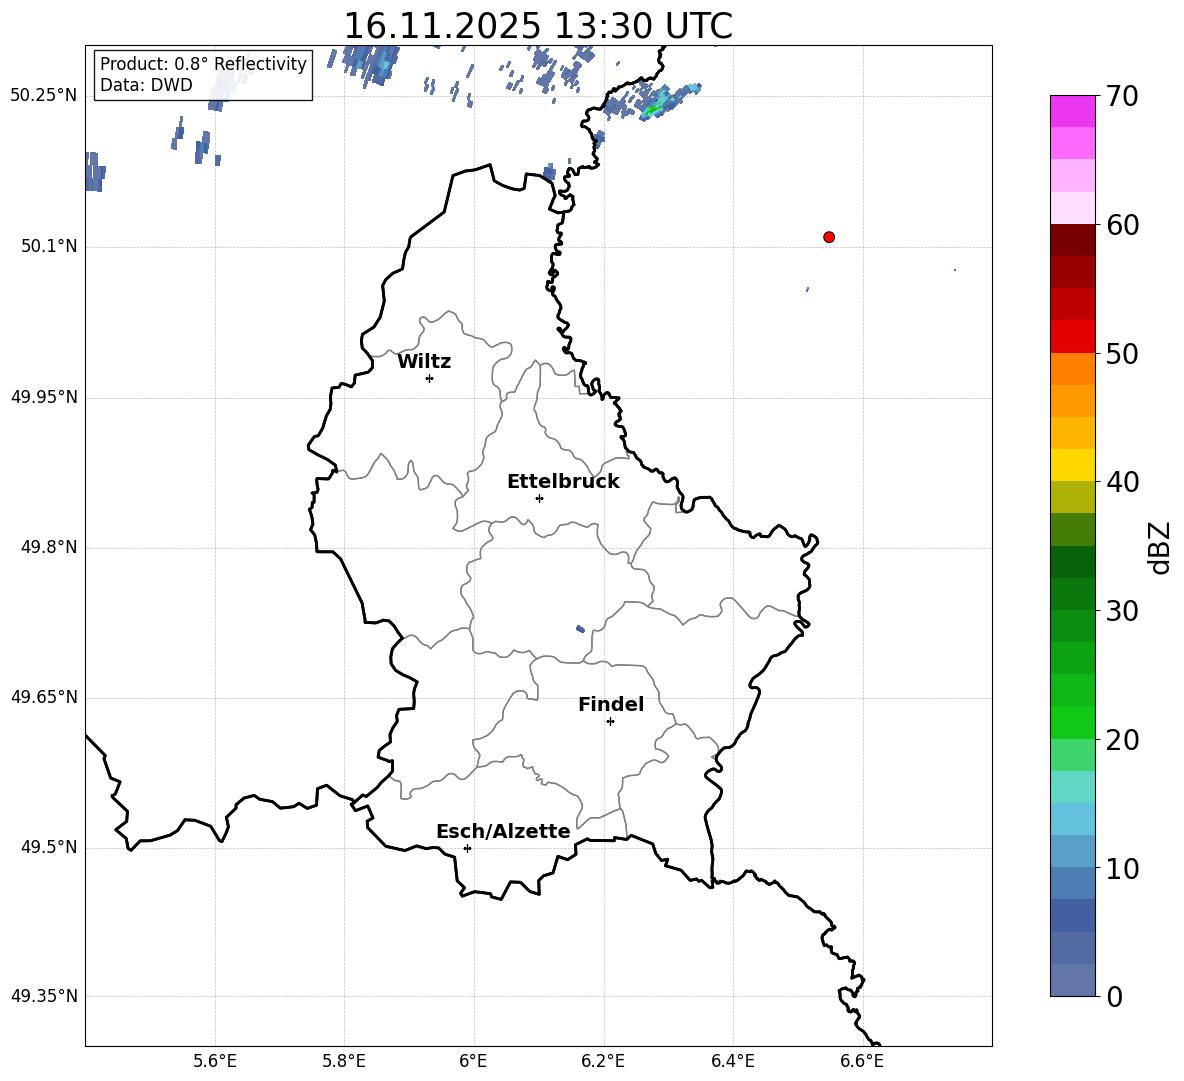Click the small blue echo northwest of Findel

click(580, 629)
